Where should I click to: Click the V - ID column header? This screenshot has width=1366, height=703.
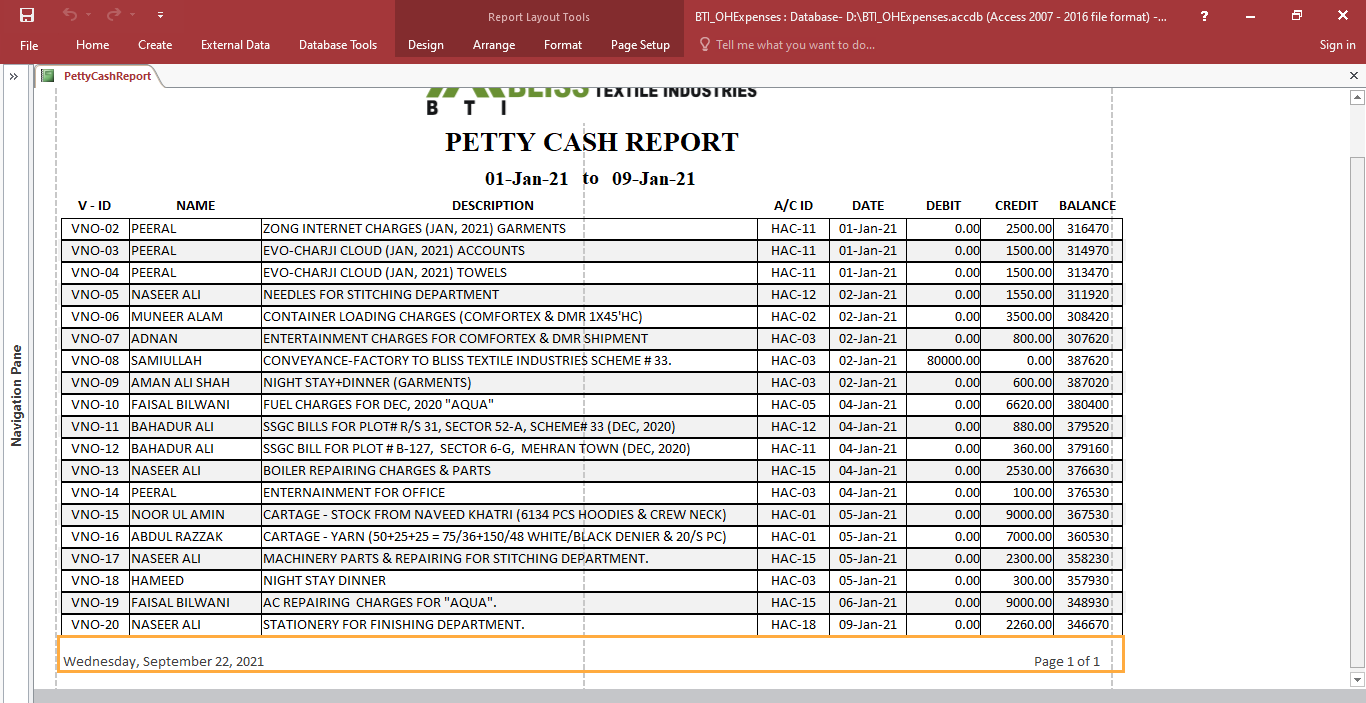(95, 205)
